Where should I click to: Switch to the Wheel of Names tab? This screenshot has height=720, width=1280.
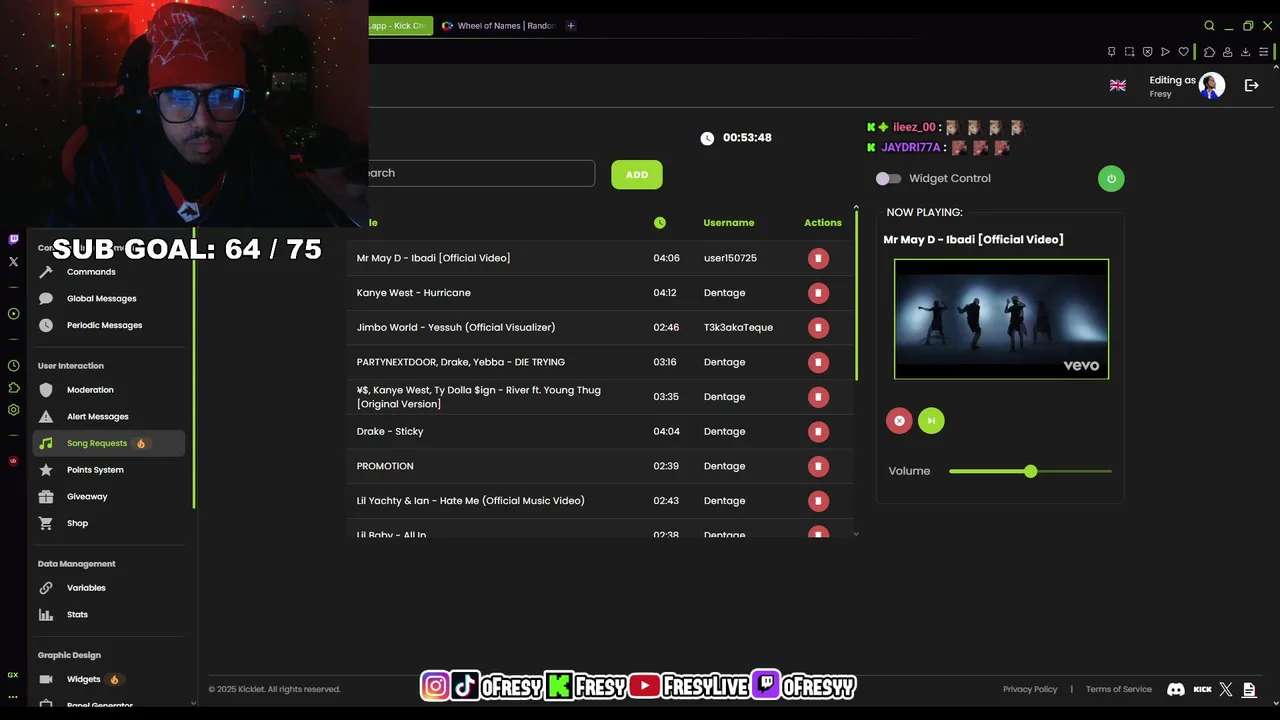[498, 26]
